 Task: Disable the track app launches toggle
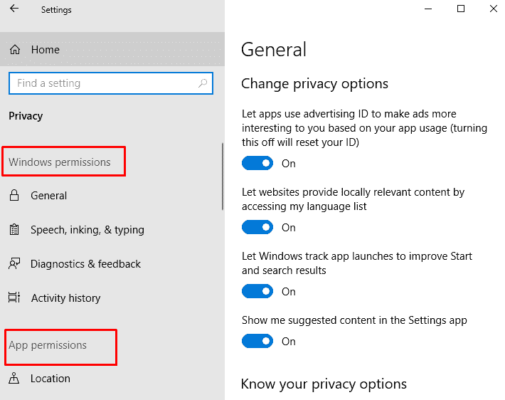click(x=257, y=291)
